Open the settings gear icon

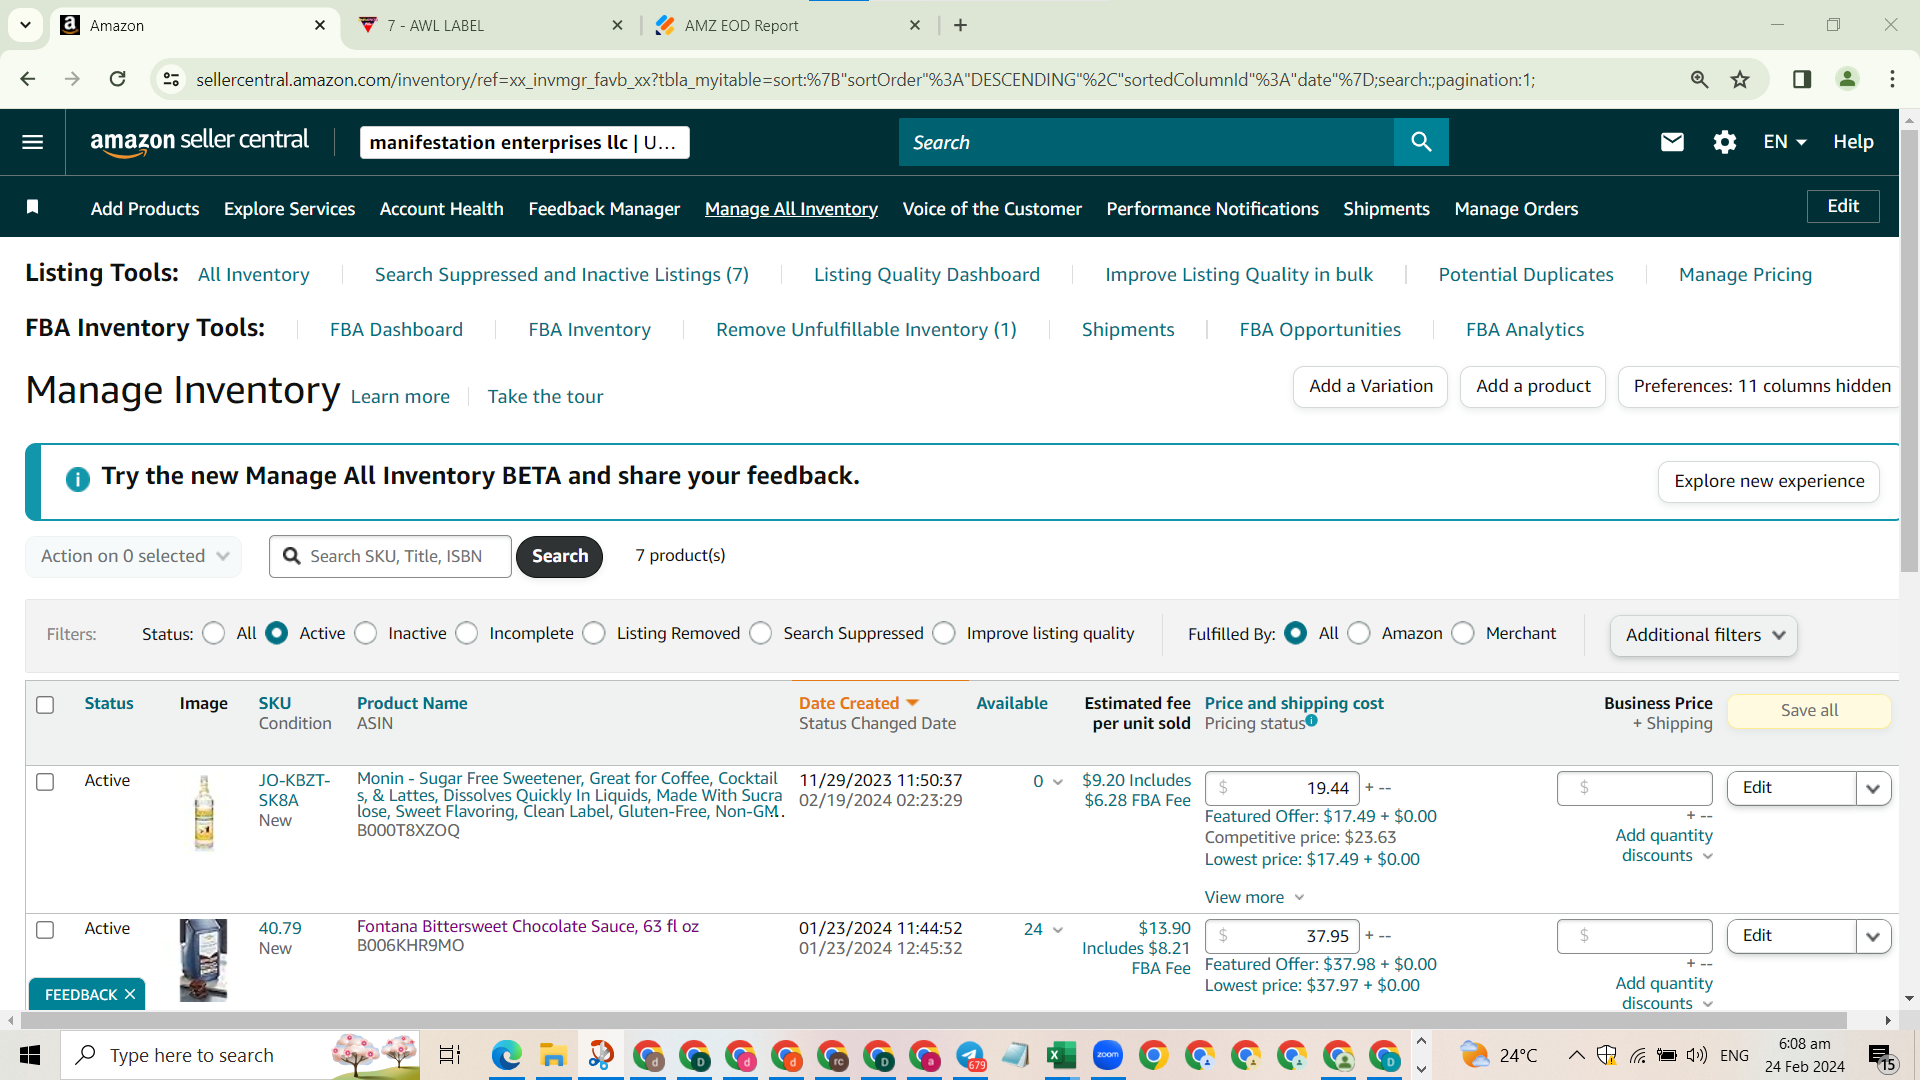coord(1725,142)
